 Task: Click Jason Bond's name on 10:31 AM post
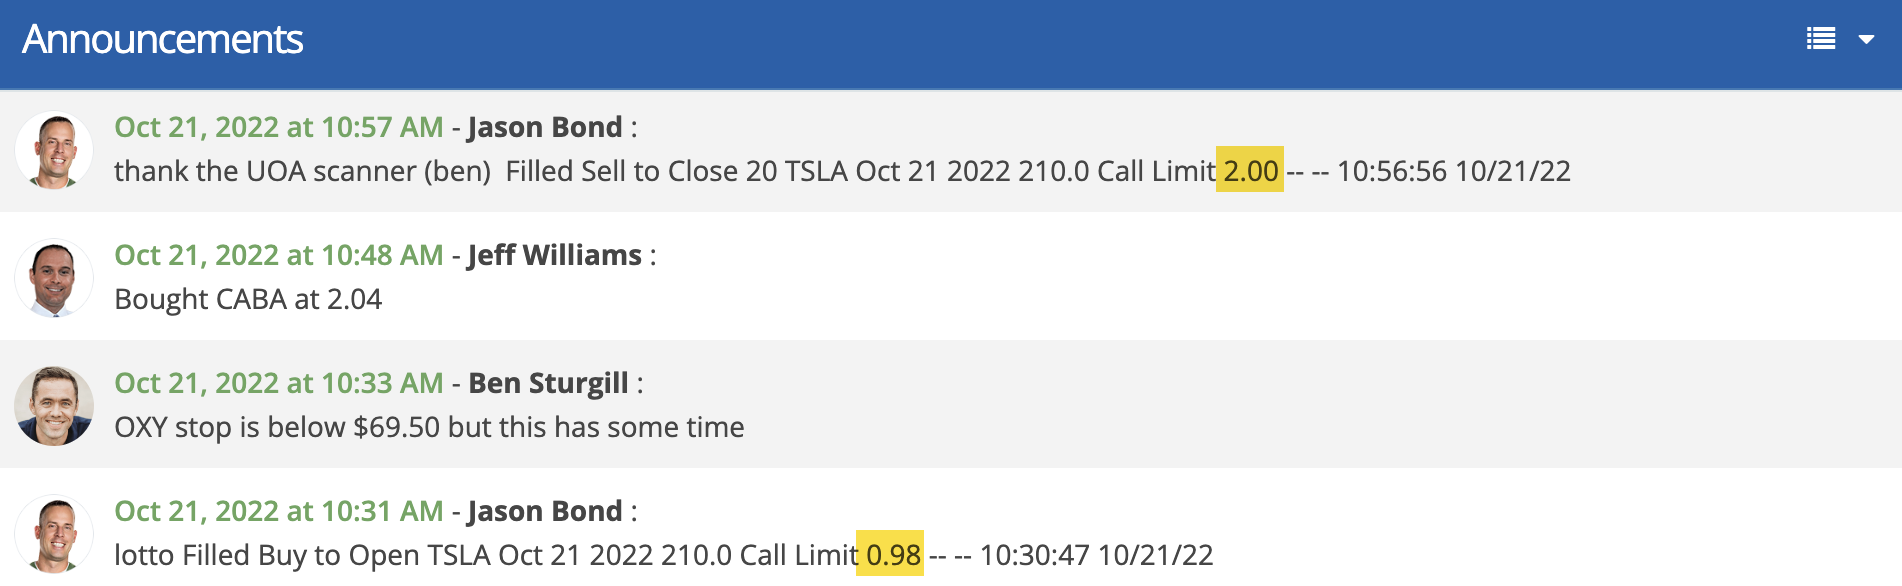pyautogui.click(x=545, y=511)
